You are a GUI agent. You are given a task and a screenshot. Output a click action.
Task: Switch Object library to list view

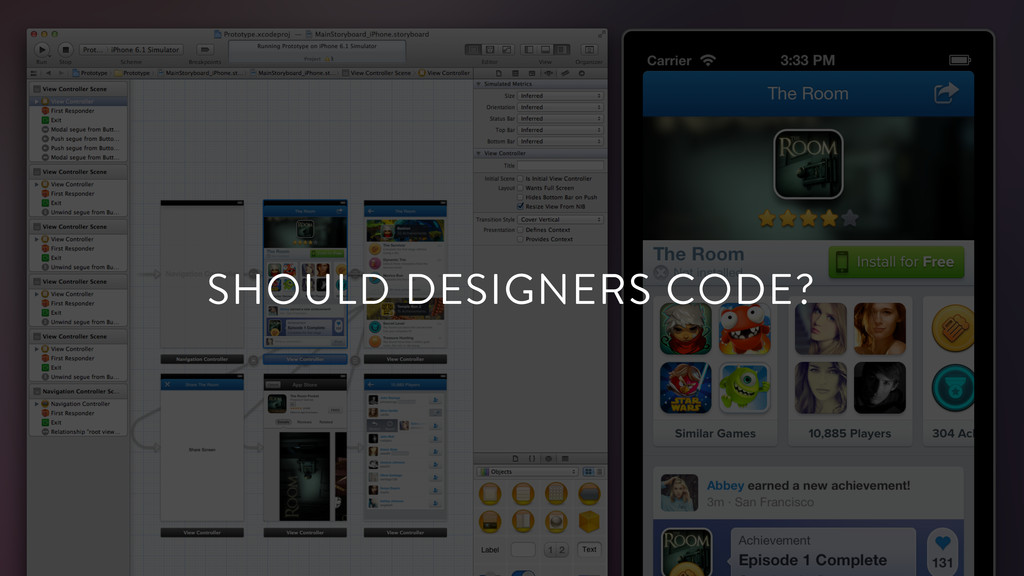click(x=600, y=472)
